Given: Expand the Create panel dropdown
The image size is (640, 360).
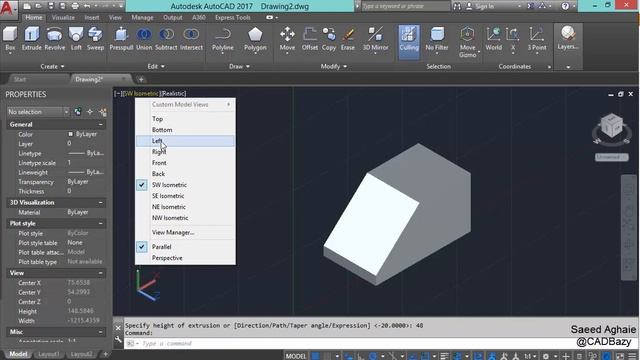Looking at the screenshot, I should 52,66.
